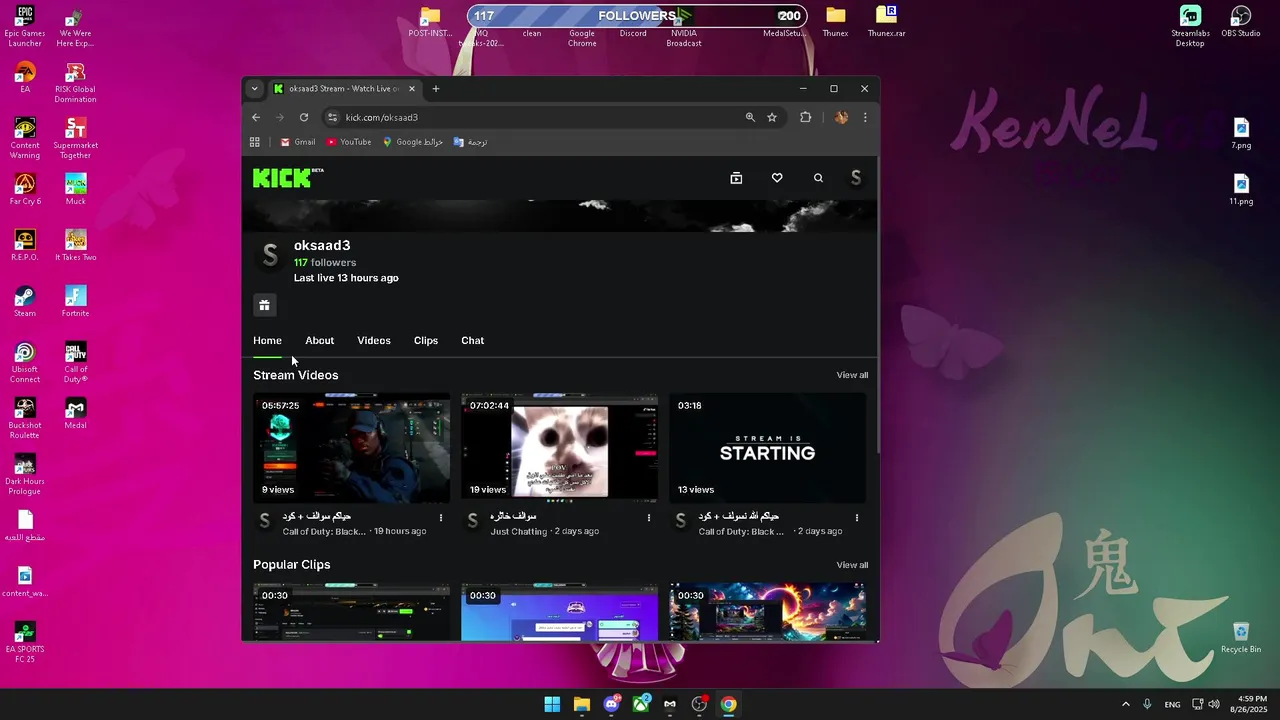1280x720 pixels.
Task: Open the Kick browse icon in header
Action: click(x=736, y=178)
